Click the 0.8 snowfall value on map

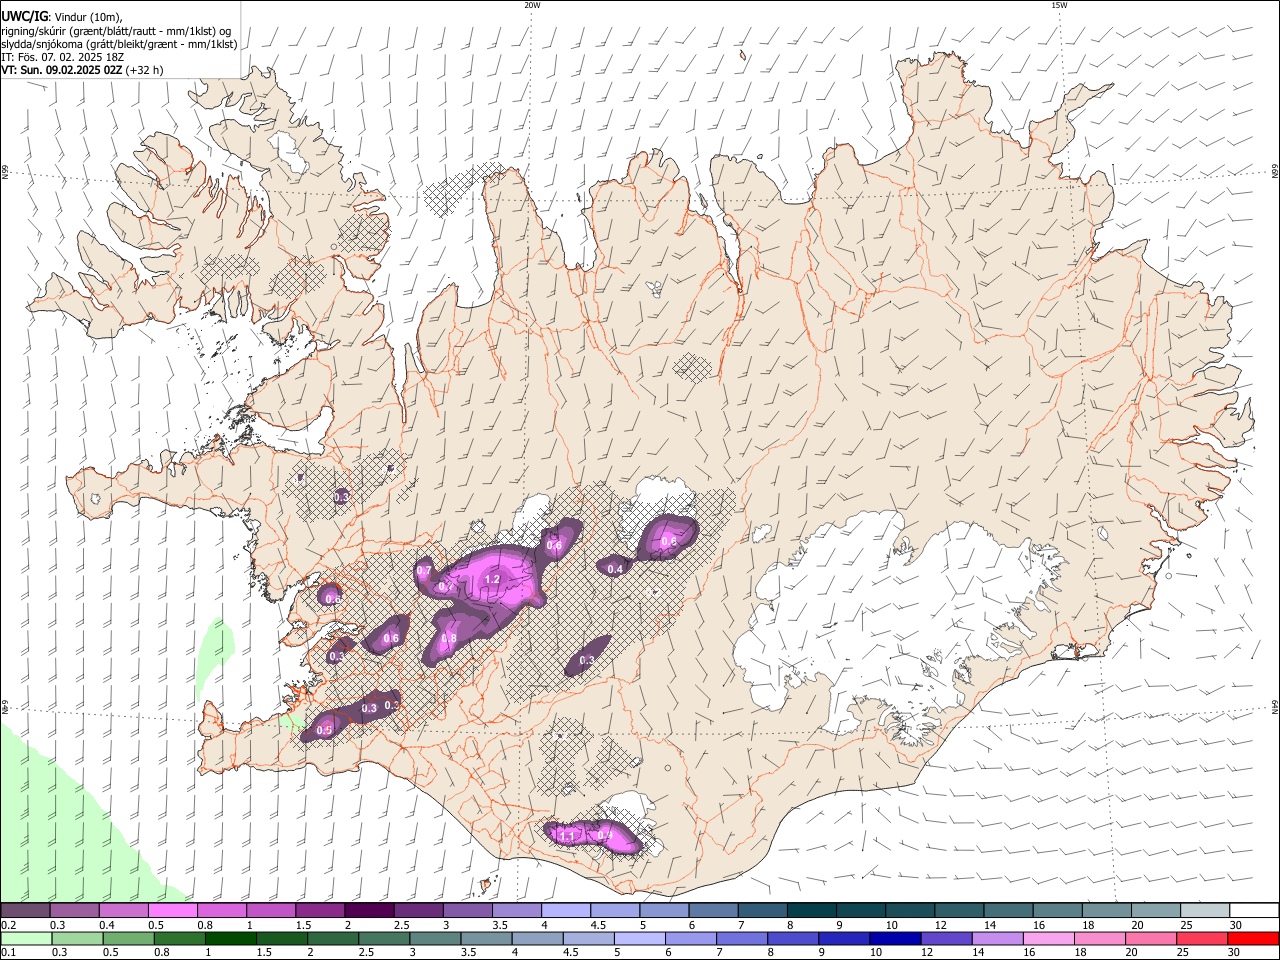449,639
